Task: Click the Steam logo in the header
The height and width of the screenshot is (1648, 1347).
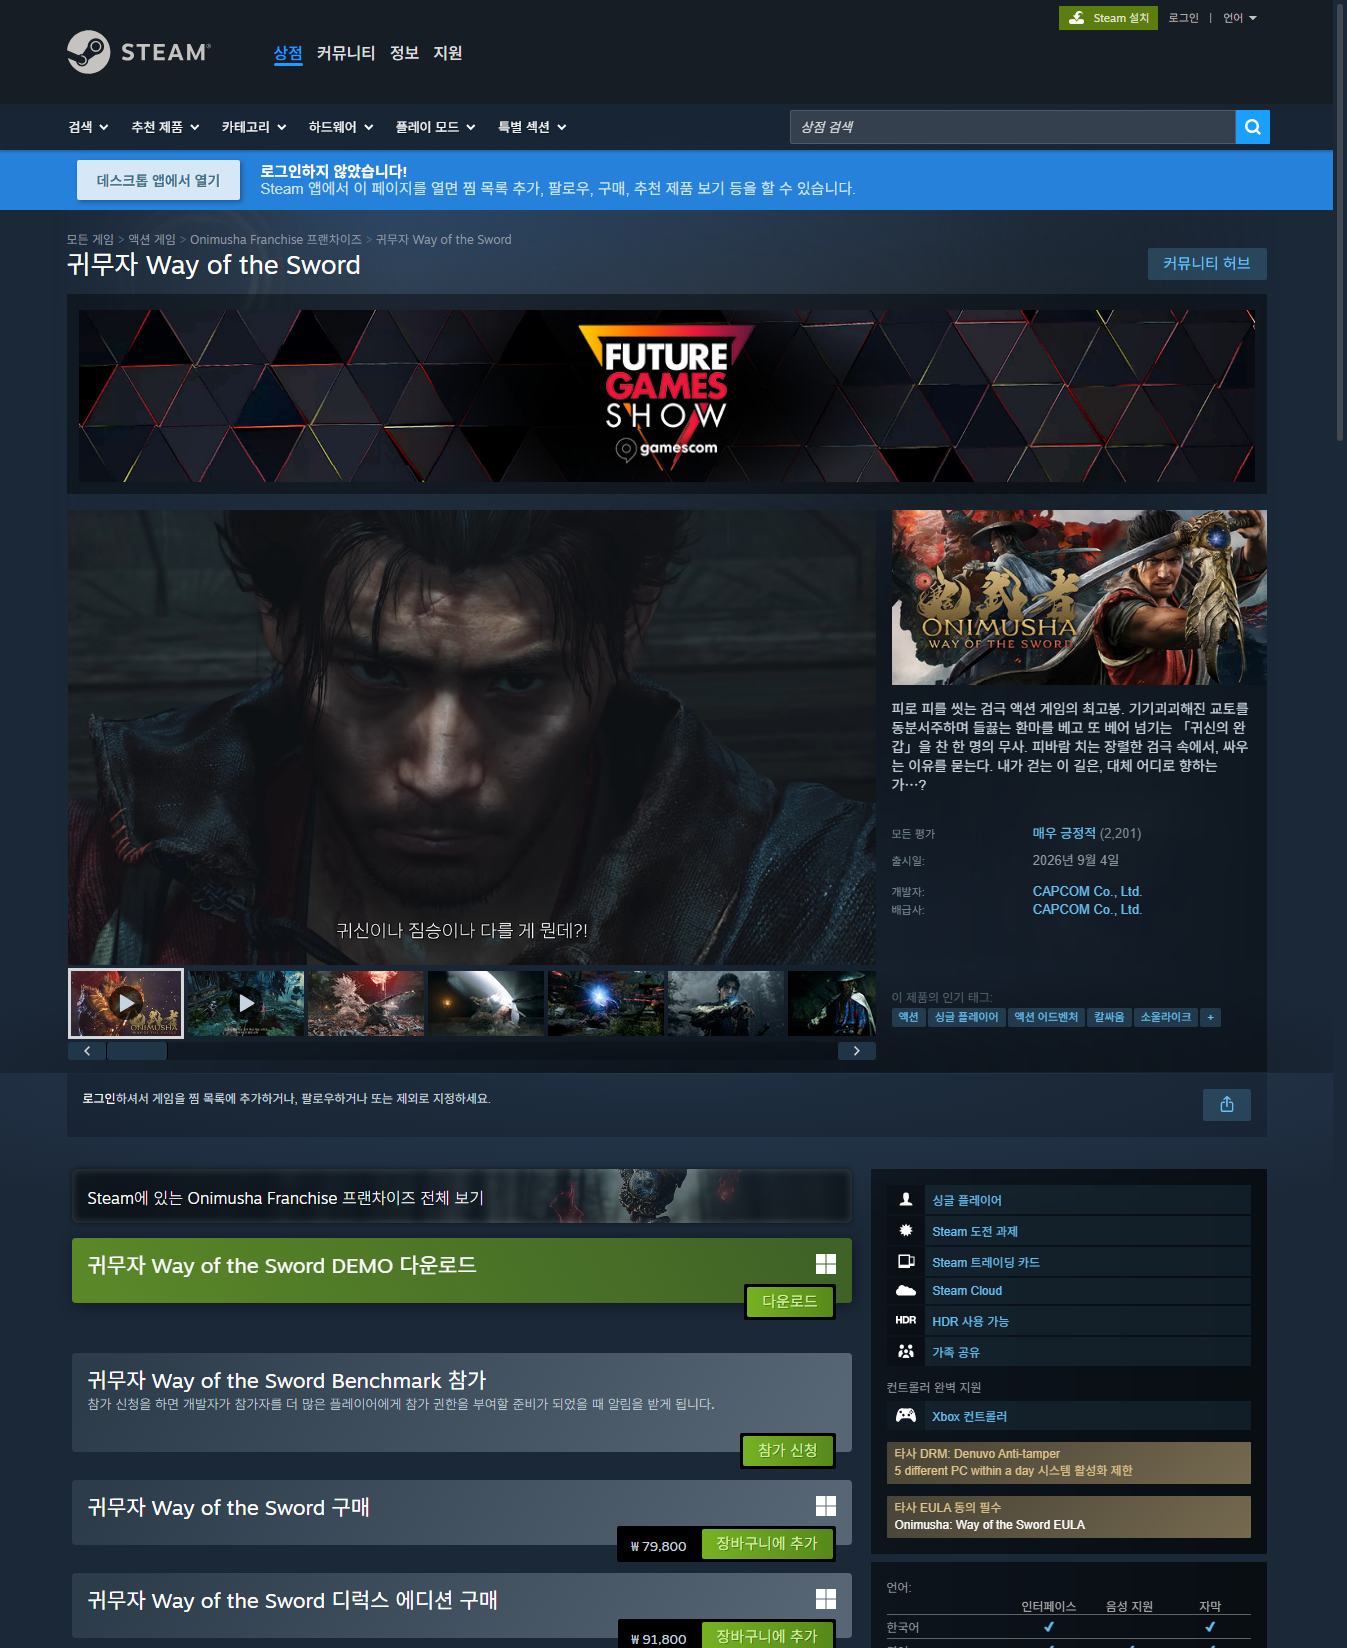Action: tap(139, 52)
